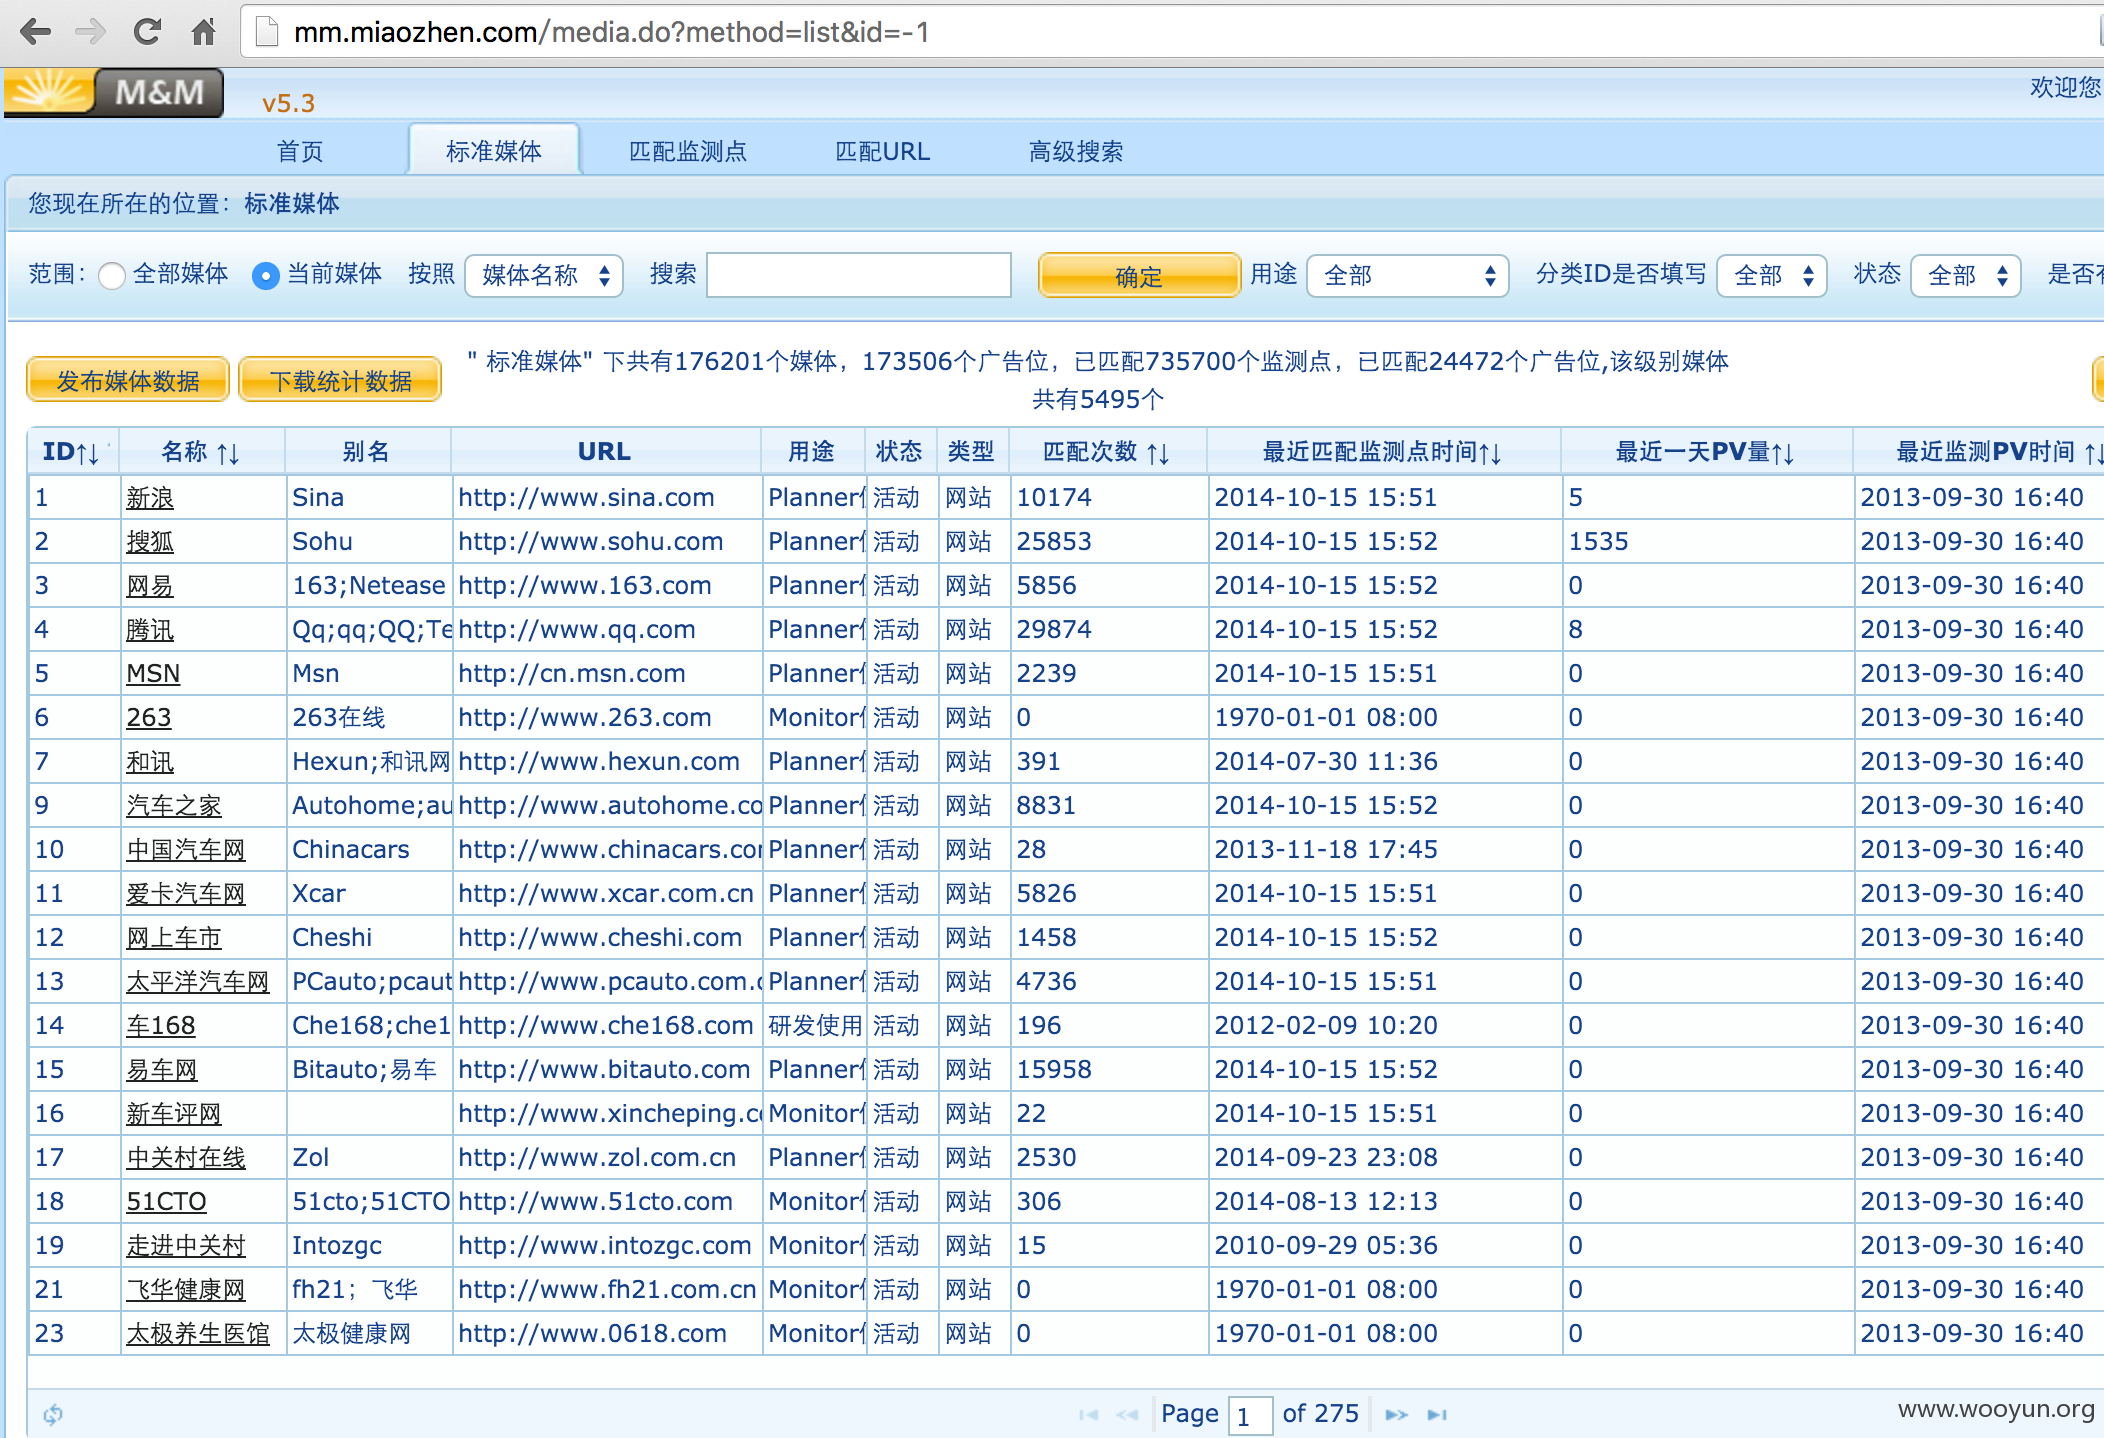The height and width of the screenshot is (1438, 2104).
Task: Click the 下载统计数据 button
Action: pyautogui.click(x=341, y=380)
